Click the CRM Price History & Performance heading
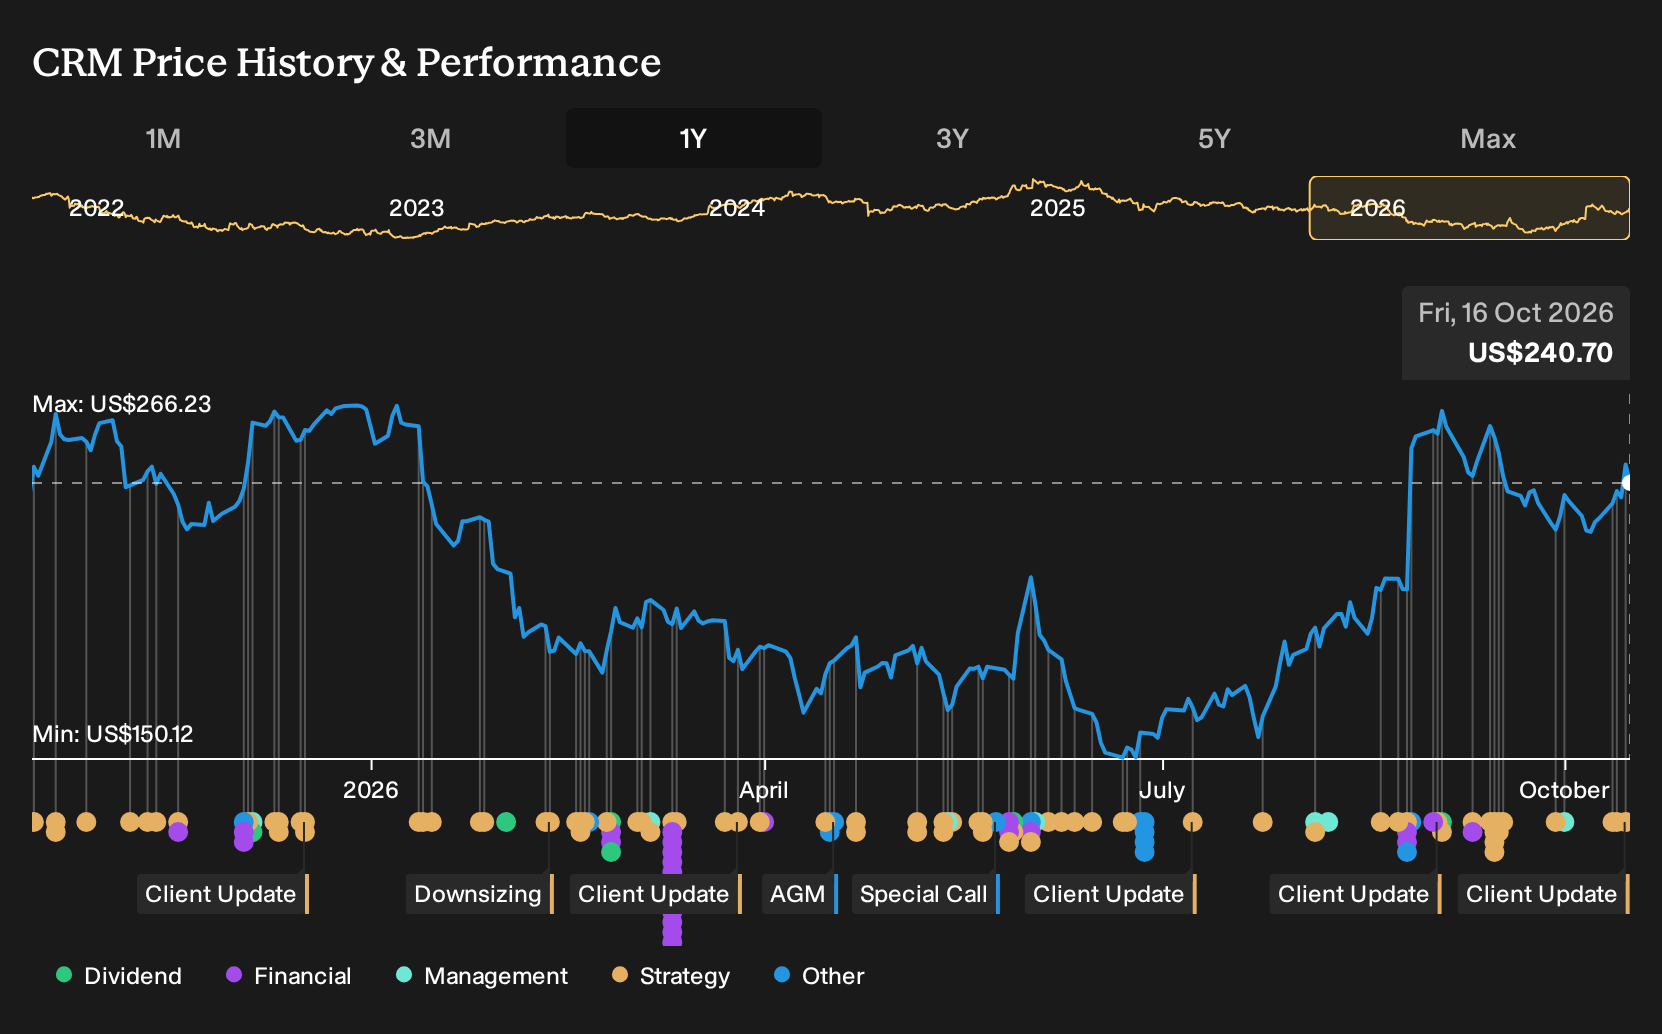 pos(346,62)
